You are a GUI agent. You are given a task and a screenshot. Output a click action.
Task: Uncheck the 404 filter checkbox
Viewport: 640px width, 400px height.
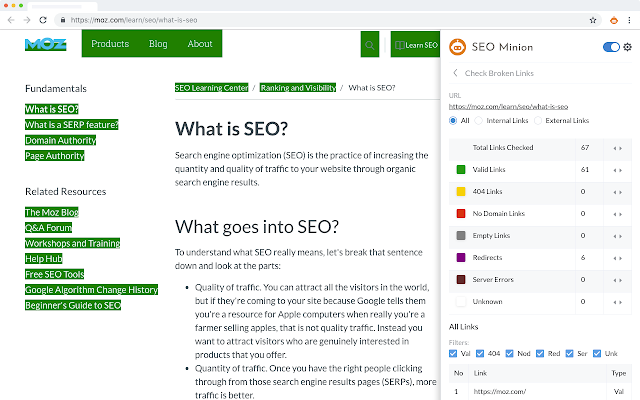pos(483,352)
